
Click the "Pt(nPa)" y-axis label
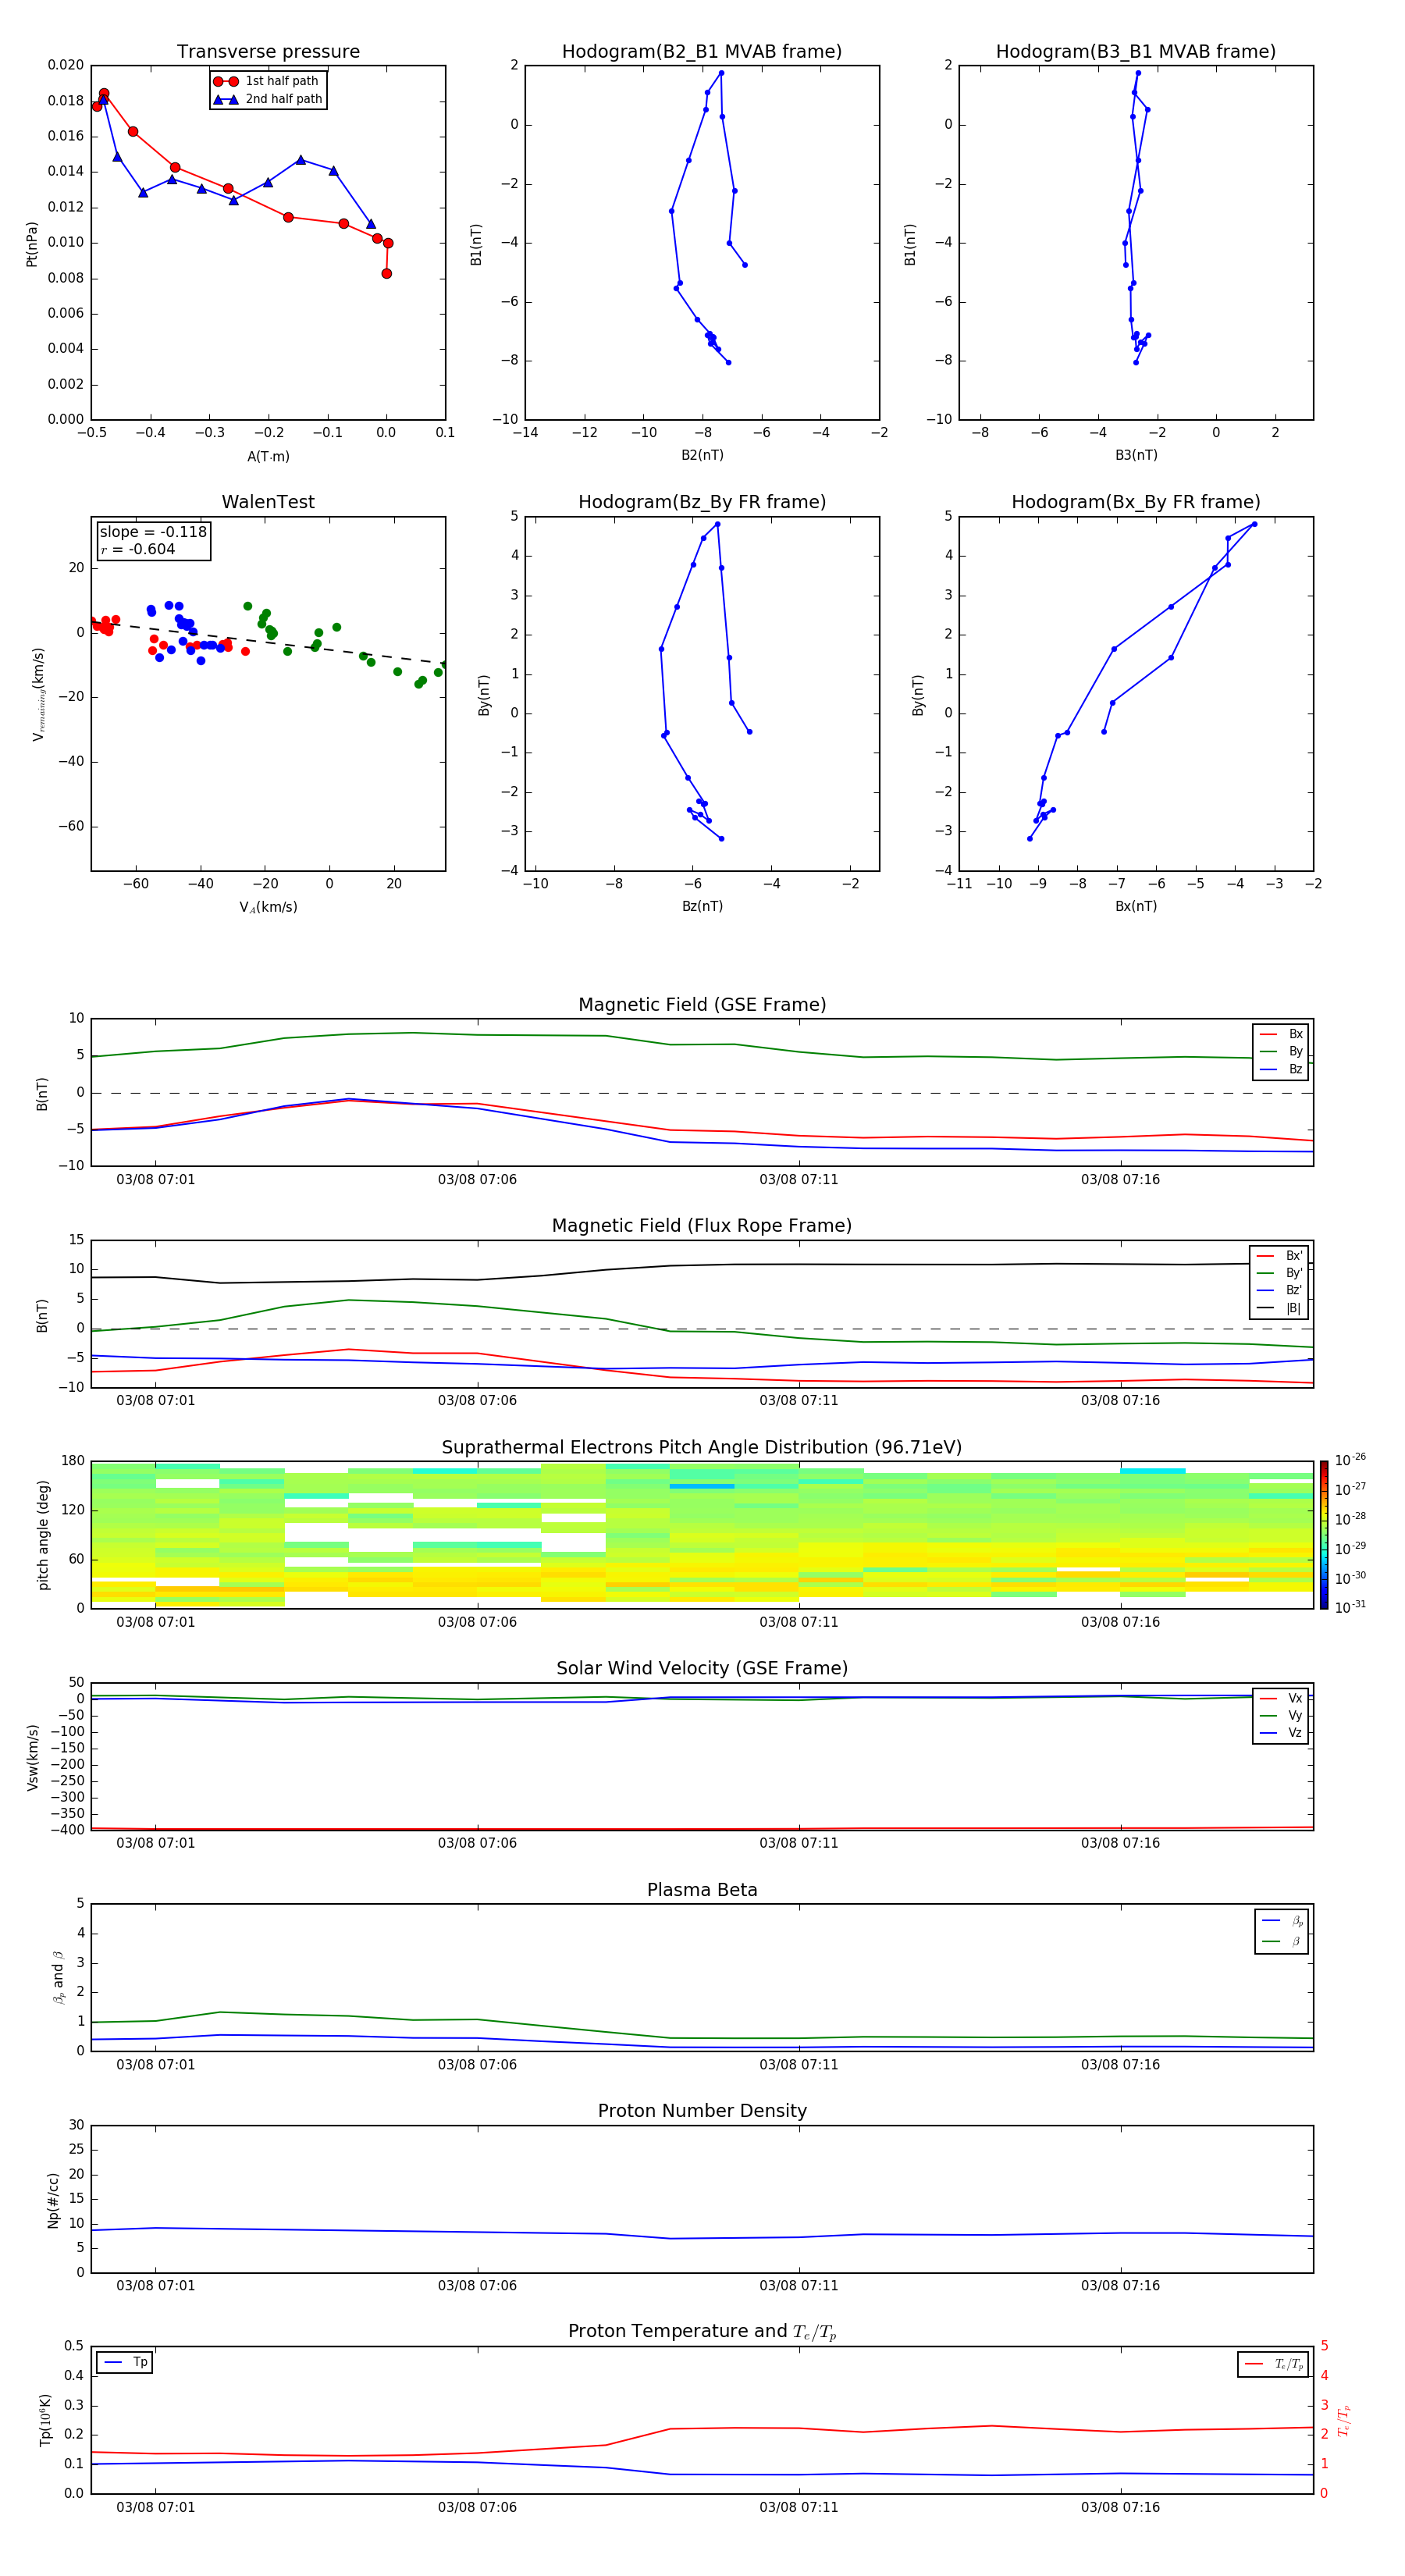click(x=32, y=244)
